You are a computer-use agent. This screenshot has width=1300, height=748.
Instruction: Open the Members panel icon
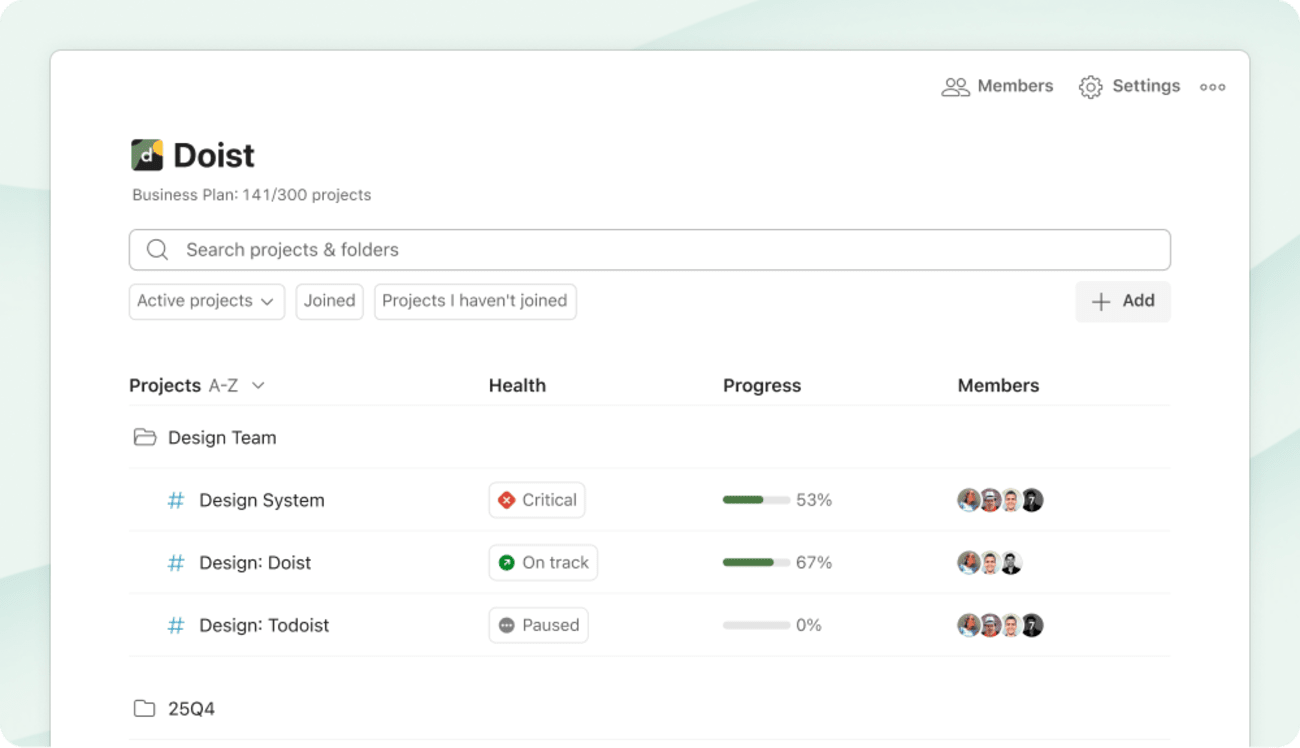click(x=956, y=86)
